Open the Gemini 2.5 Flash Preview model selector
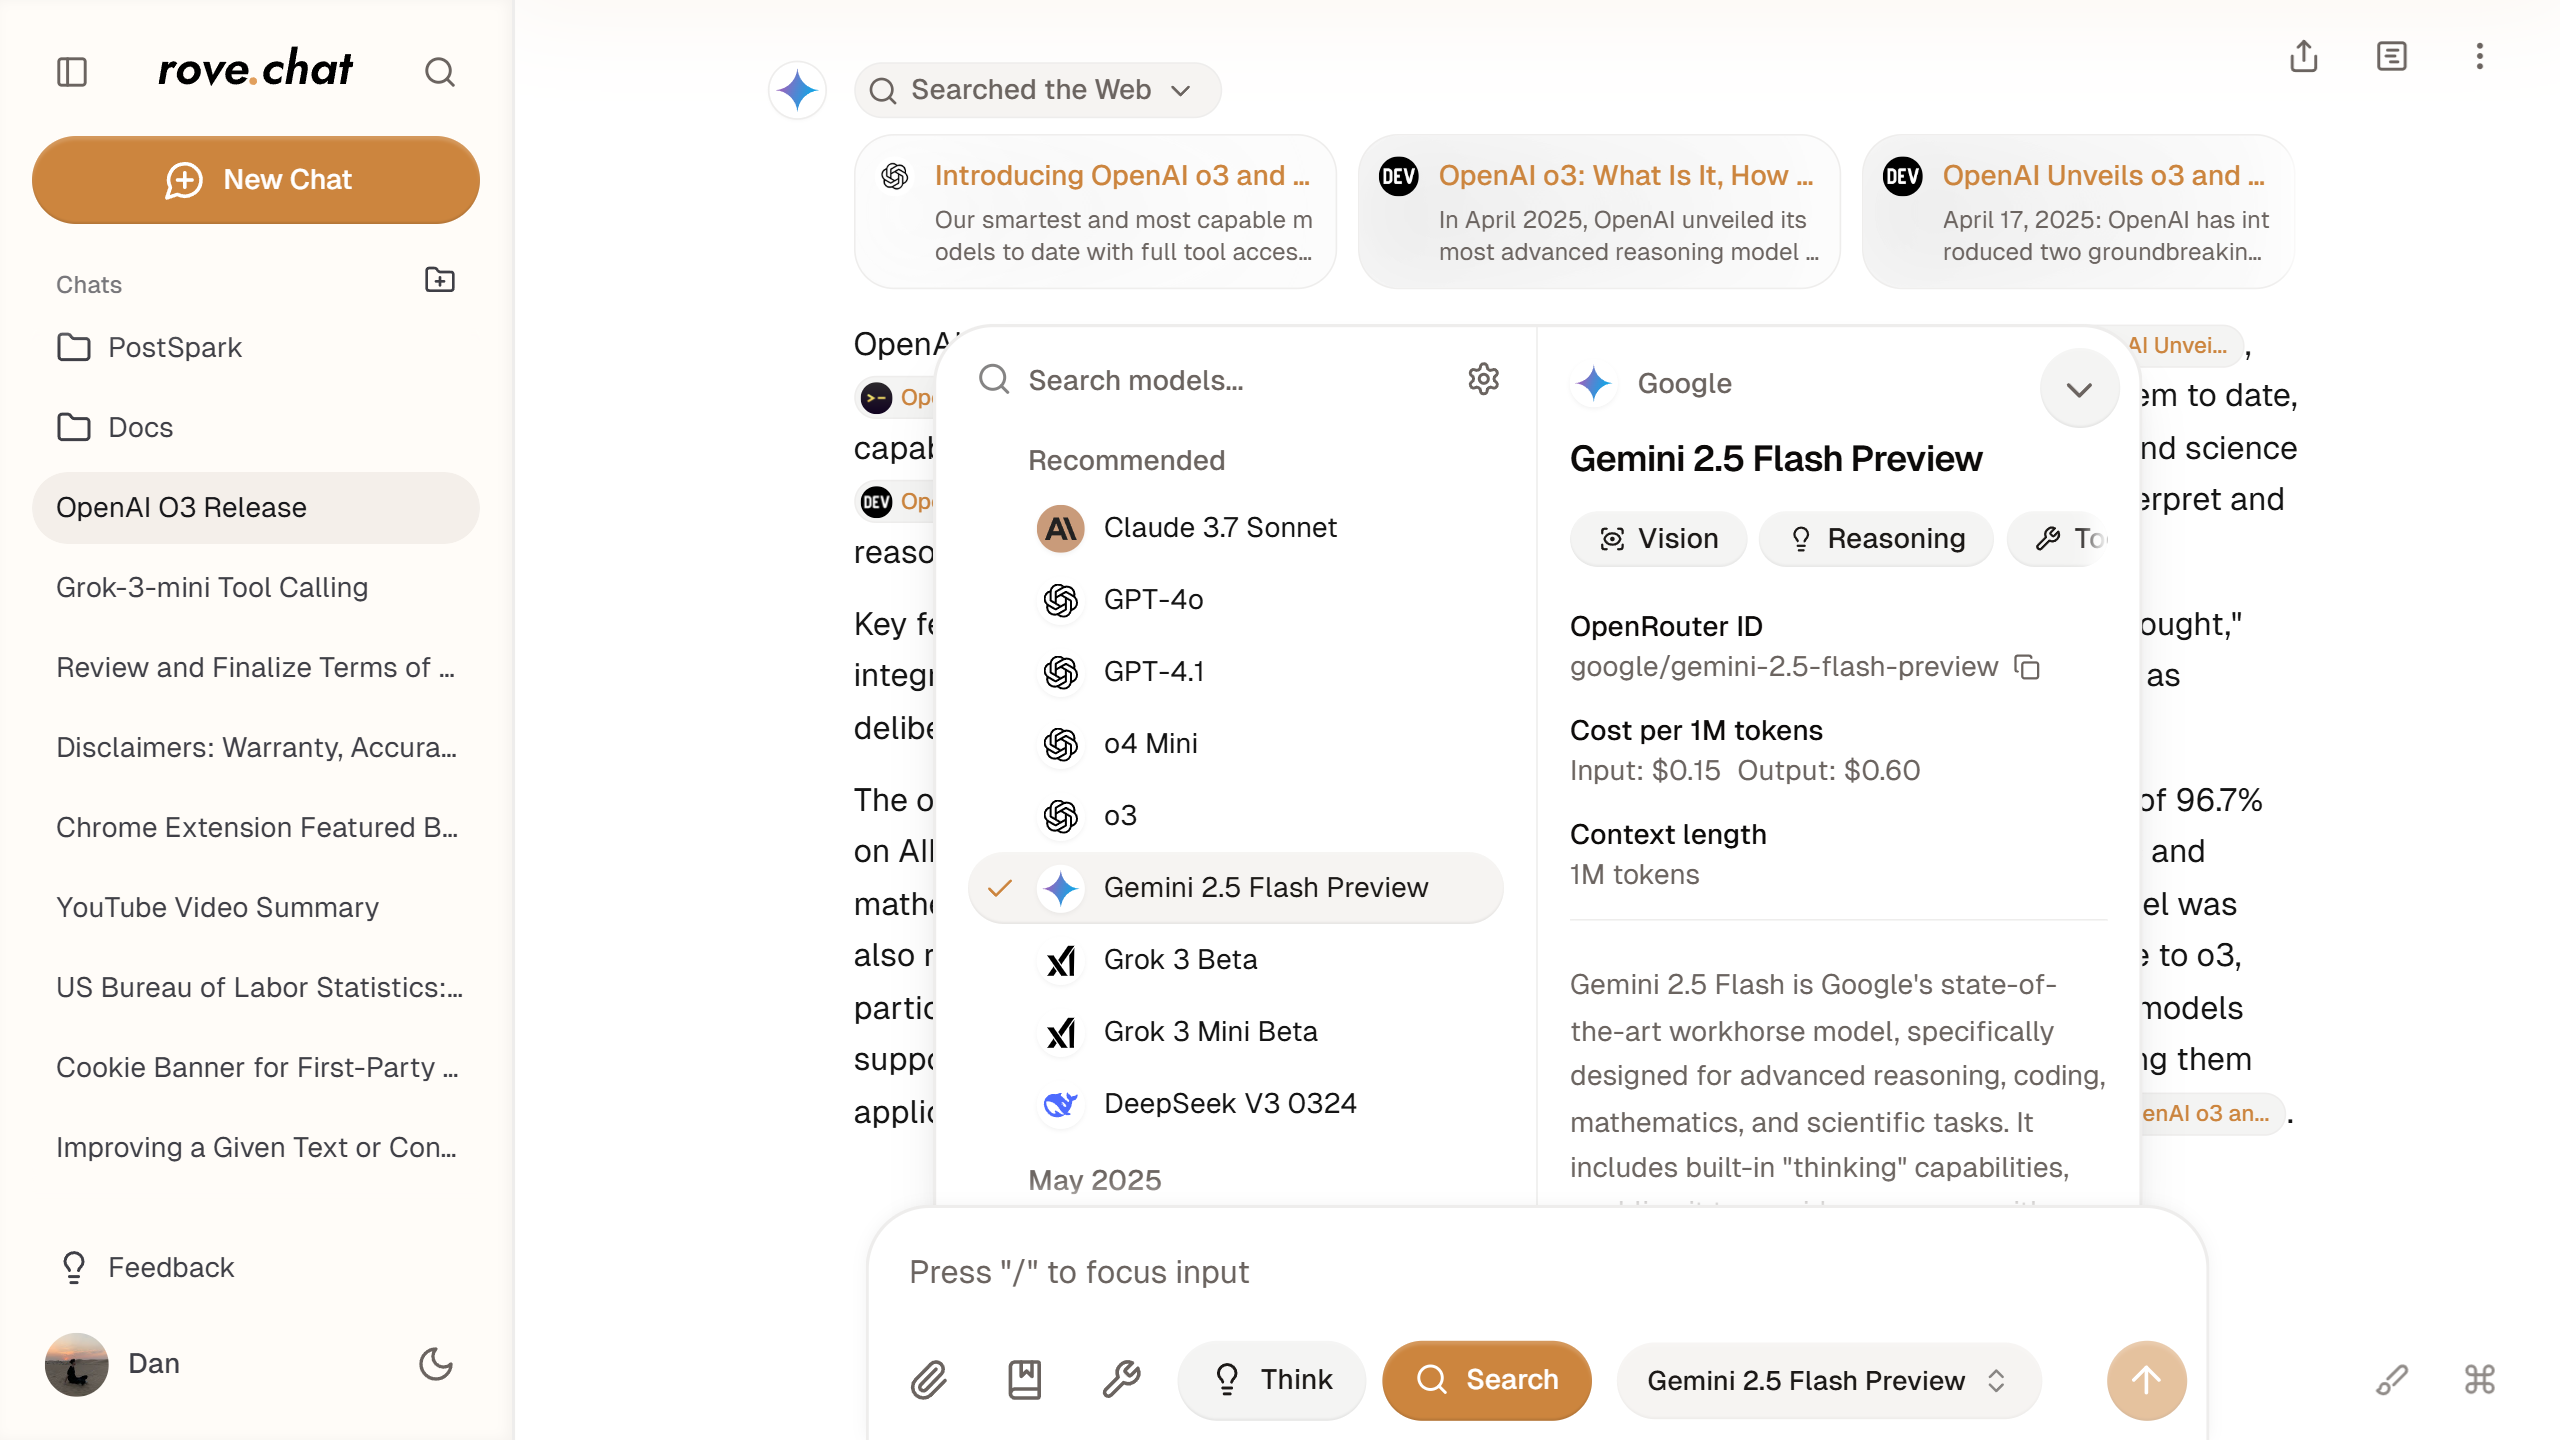Image resolution: width=2560 pixels, height=1440 pixels. (1826, 1380)
